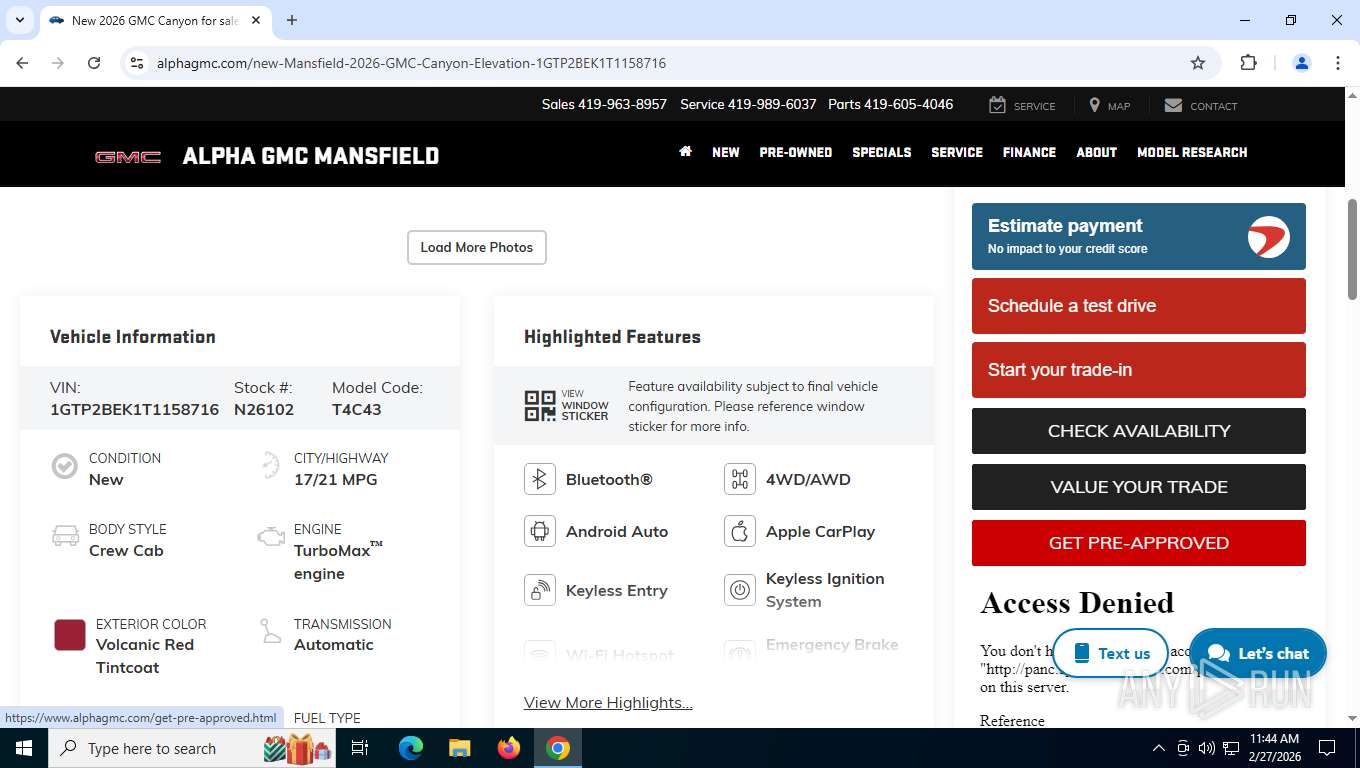Open the PRE-OWNED menu item
The image size is (1360, 768).
pos(796,152)
